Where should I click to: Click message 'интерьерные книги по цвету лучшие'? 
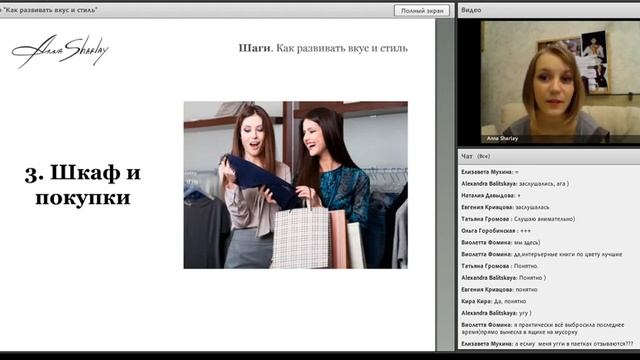pyautogui.click(x=542, y=254)
